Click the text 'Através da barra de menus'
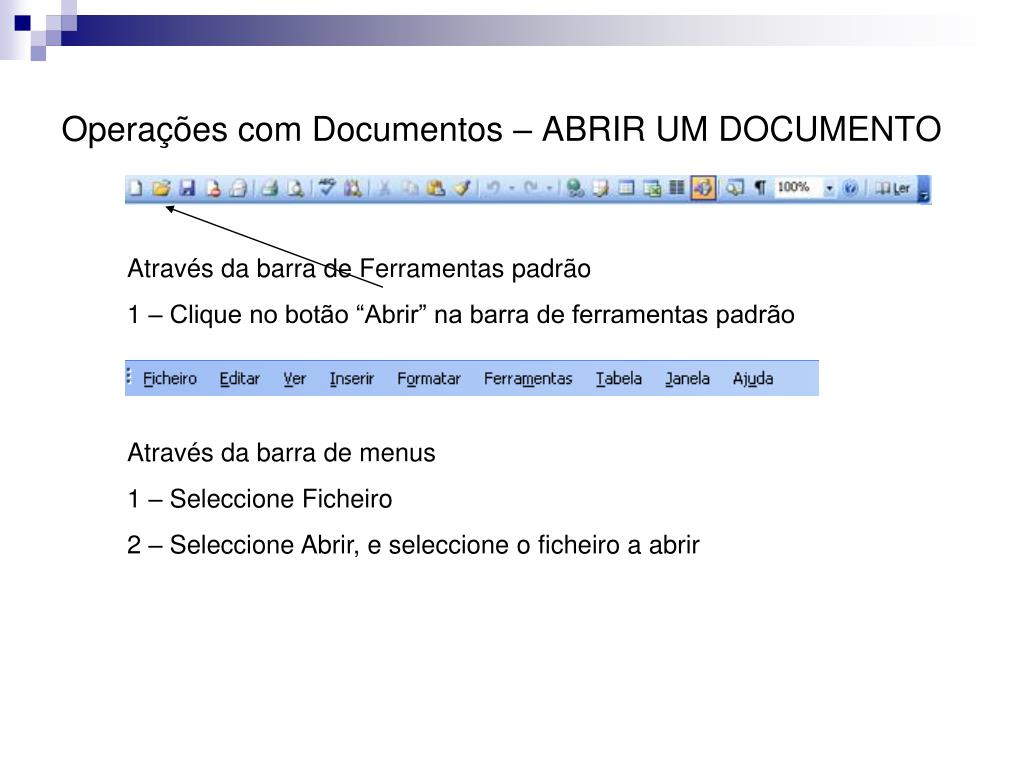The height and width of the screenshot is (768, 1024). click(x=281, y=453)
